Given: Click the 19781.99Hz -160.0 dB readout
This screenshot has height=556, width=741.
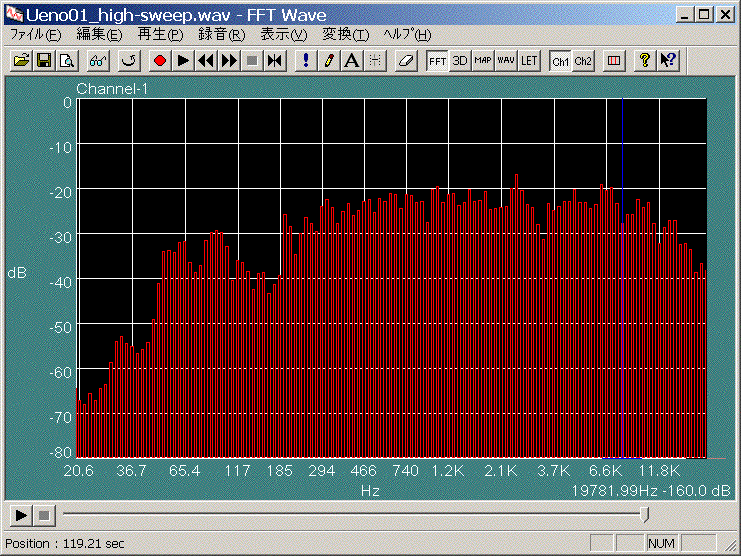Looking at the screenshot, I should pos(651,491).
